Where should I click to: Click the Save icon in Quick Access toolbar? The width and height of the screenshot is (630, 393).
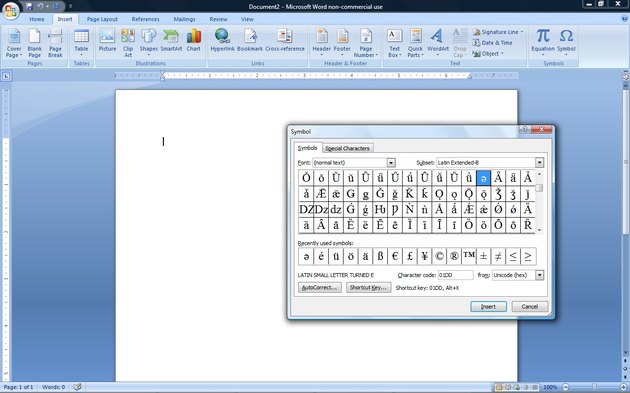[29, 6]
